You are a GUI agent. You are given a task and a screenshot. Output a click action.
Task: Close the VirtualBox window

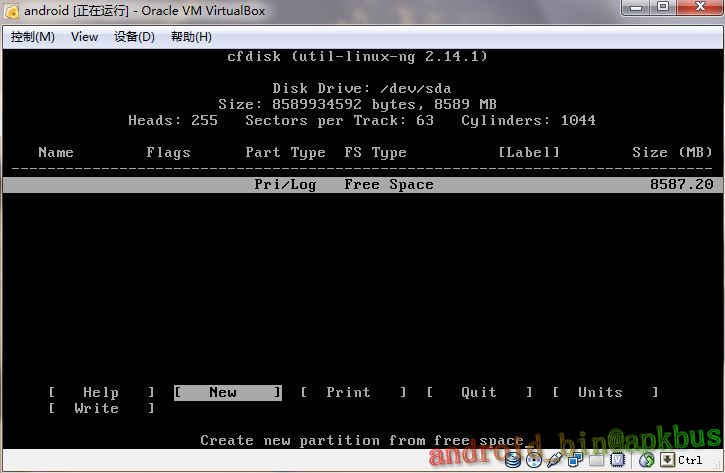tap(700, 7)
